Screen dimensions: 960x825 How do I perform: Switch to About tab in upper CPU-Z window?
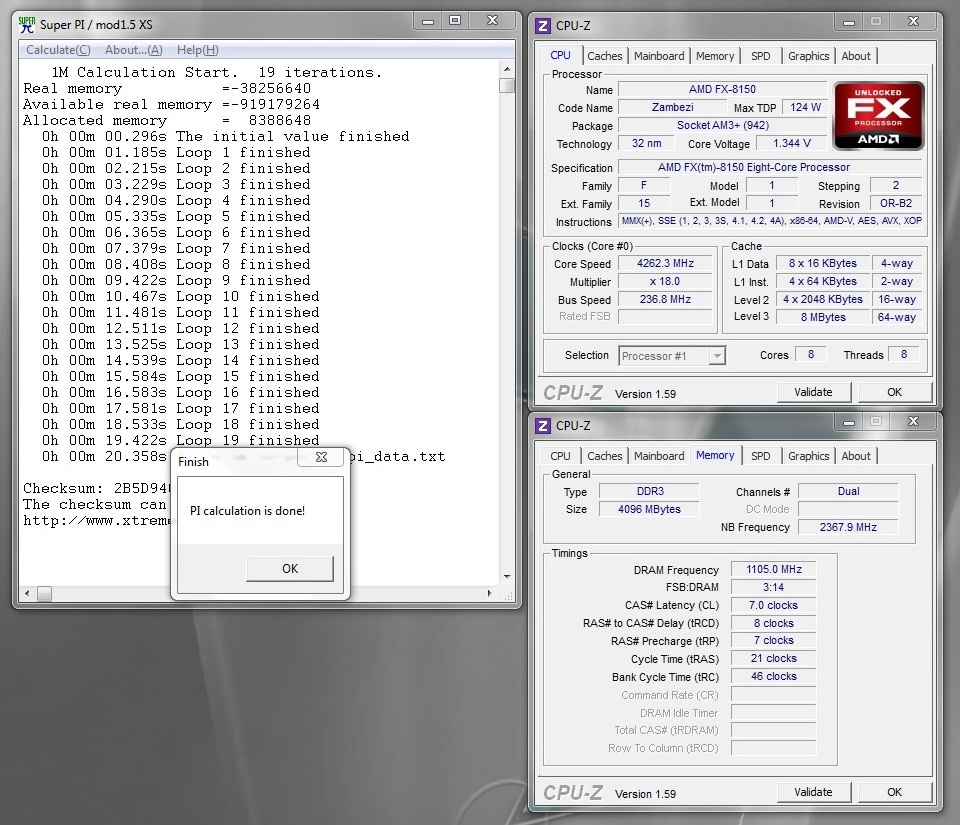tap(855, 56)
